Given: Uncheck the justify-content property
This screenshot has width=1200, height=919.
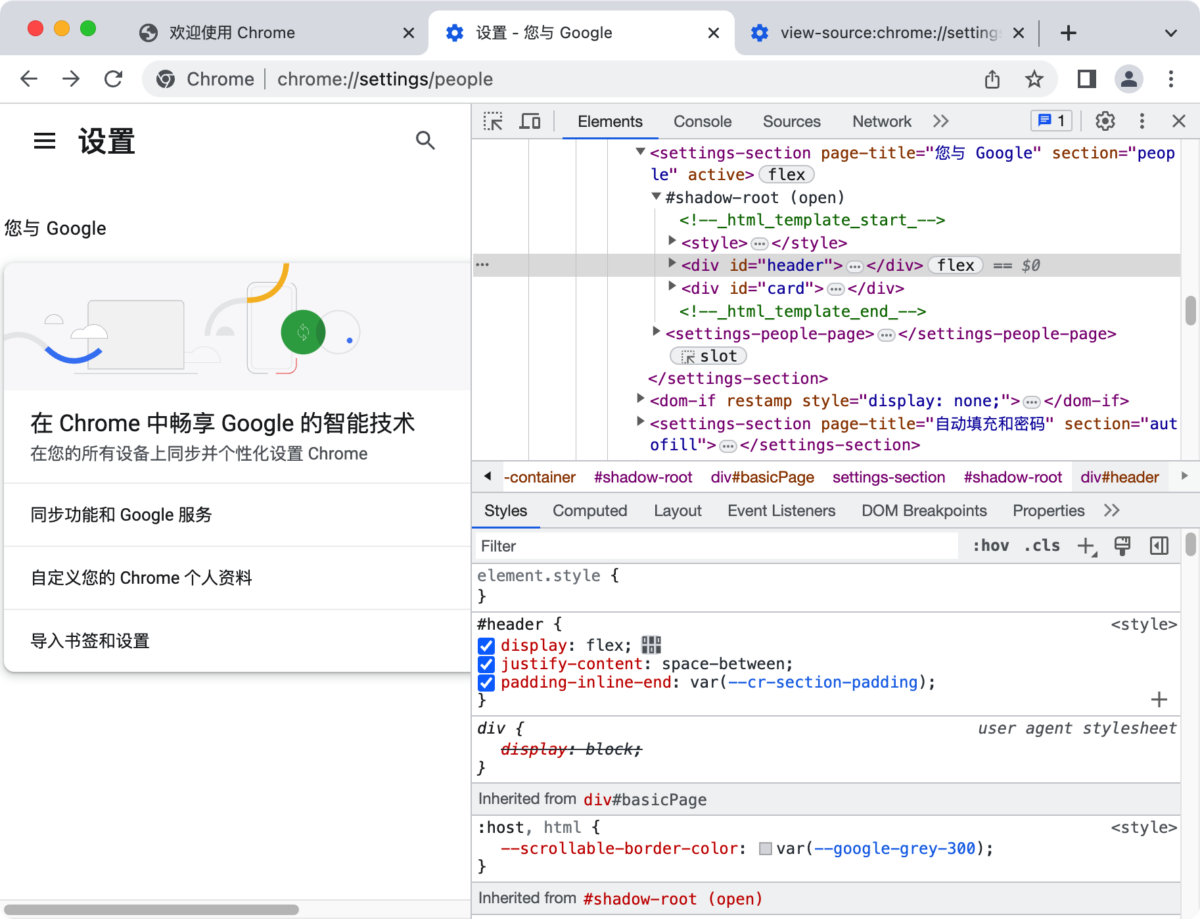Looking at the screenshot, I should click(486, 664).
